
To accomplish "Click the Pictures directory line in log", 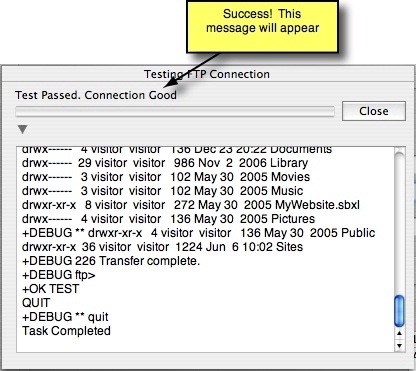I will [168, 219].
